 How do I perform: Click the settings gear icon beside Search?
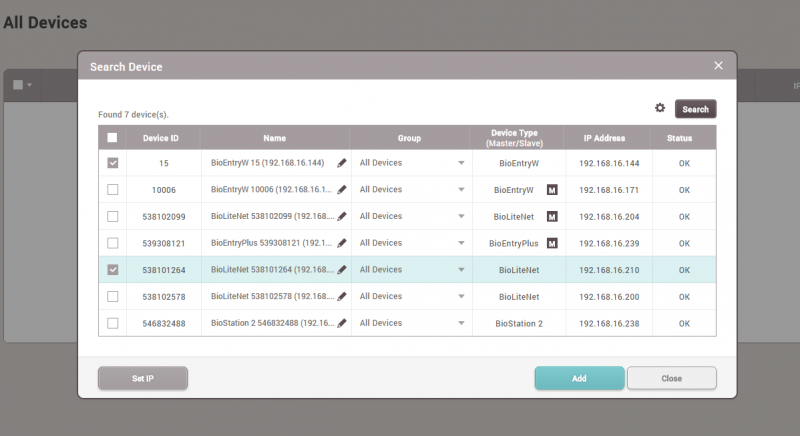660,108
